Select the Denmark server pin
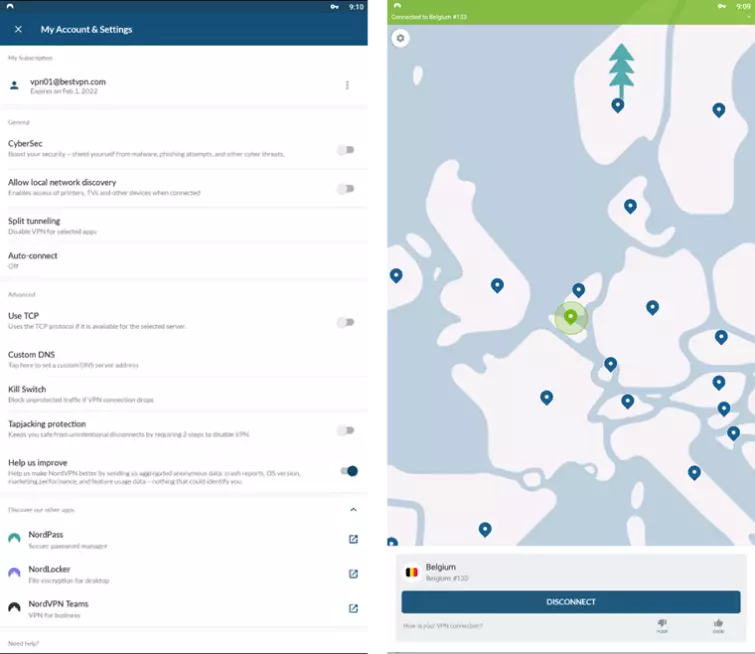This screenshot has width=755, height=654. click(630, 207)
